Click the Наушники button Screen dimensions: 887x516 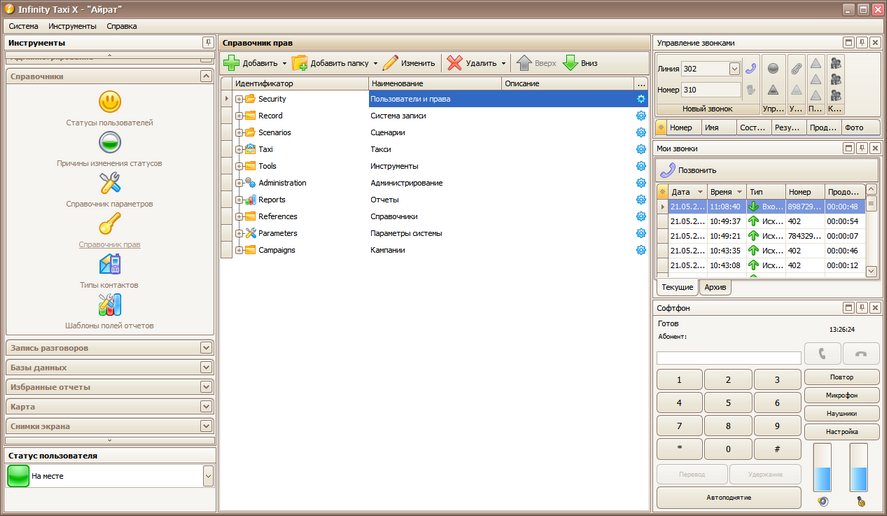[x=842, y=413]
